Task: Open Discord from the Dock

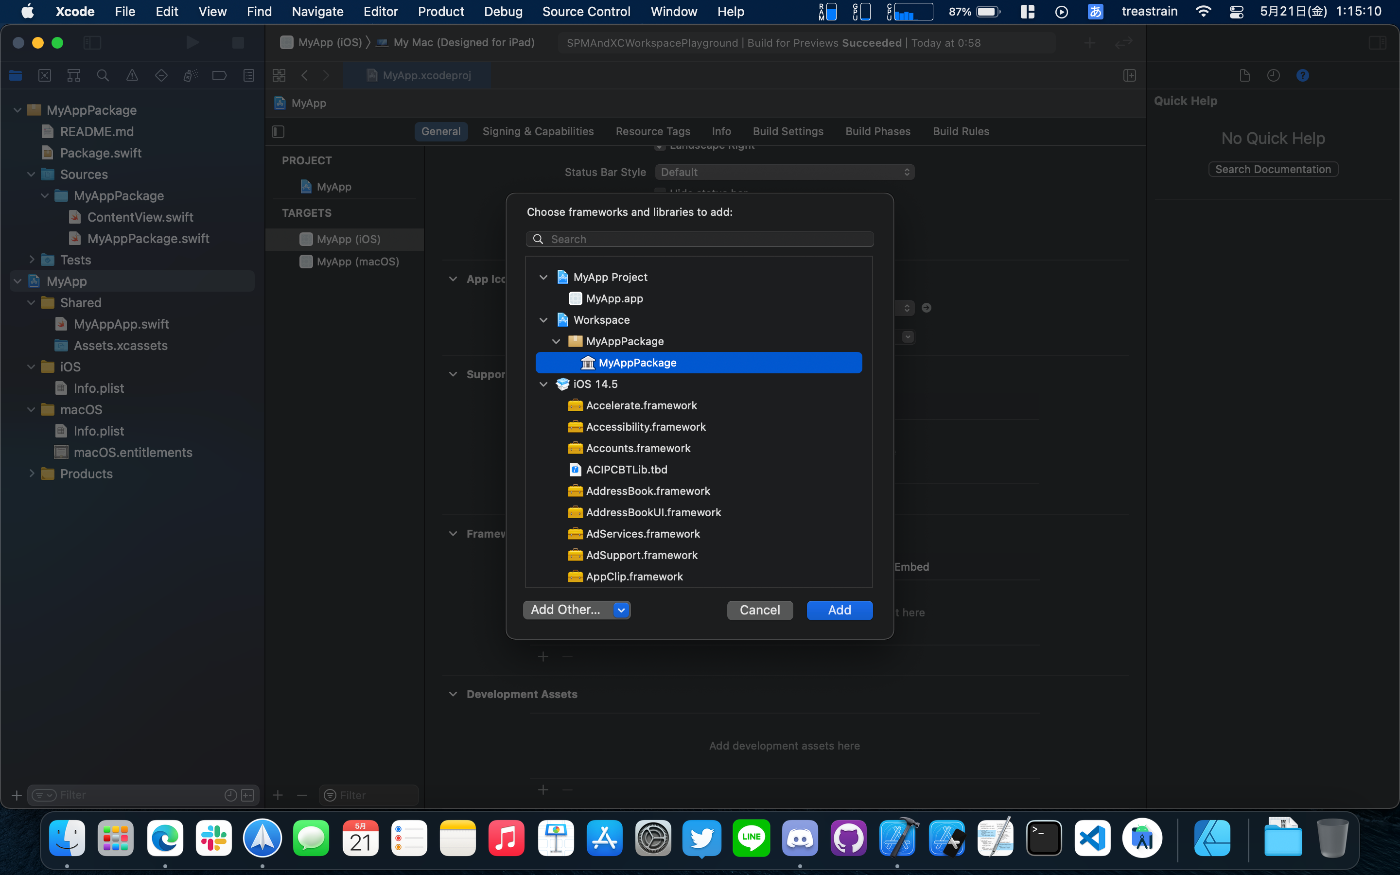Action: (800, 838)
